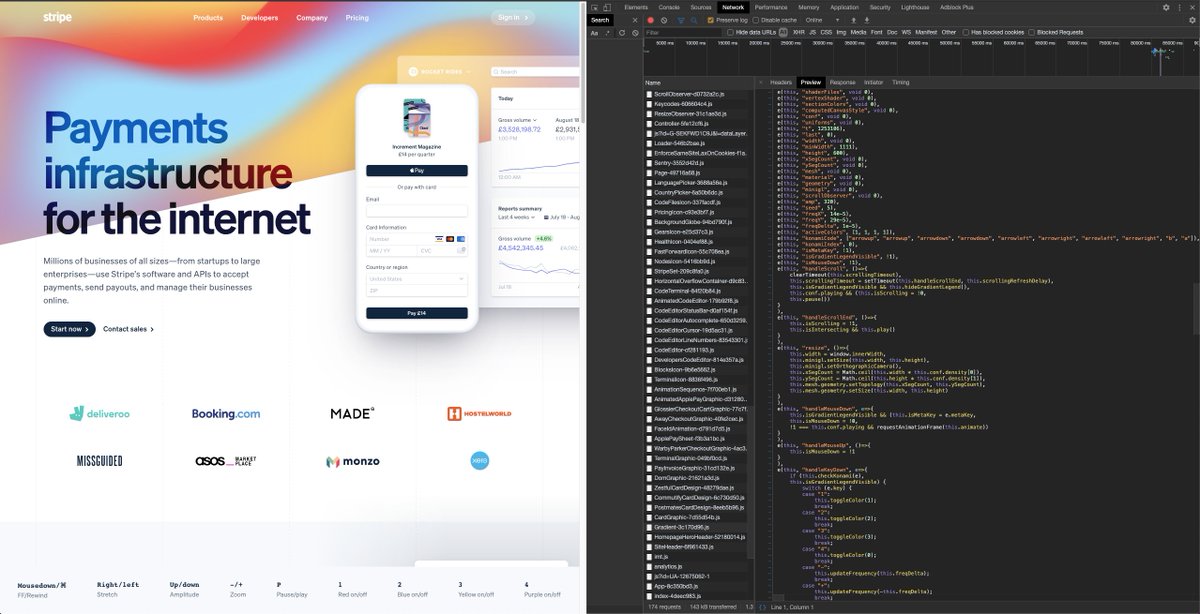Click the Apple Pay button

coord(416,171)
